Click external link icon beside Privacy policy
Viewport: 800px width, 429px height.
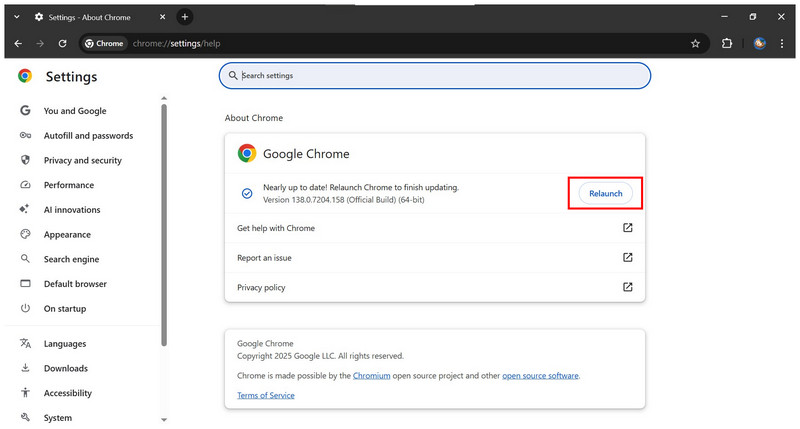pos(627,287)
